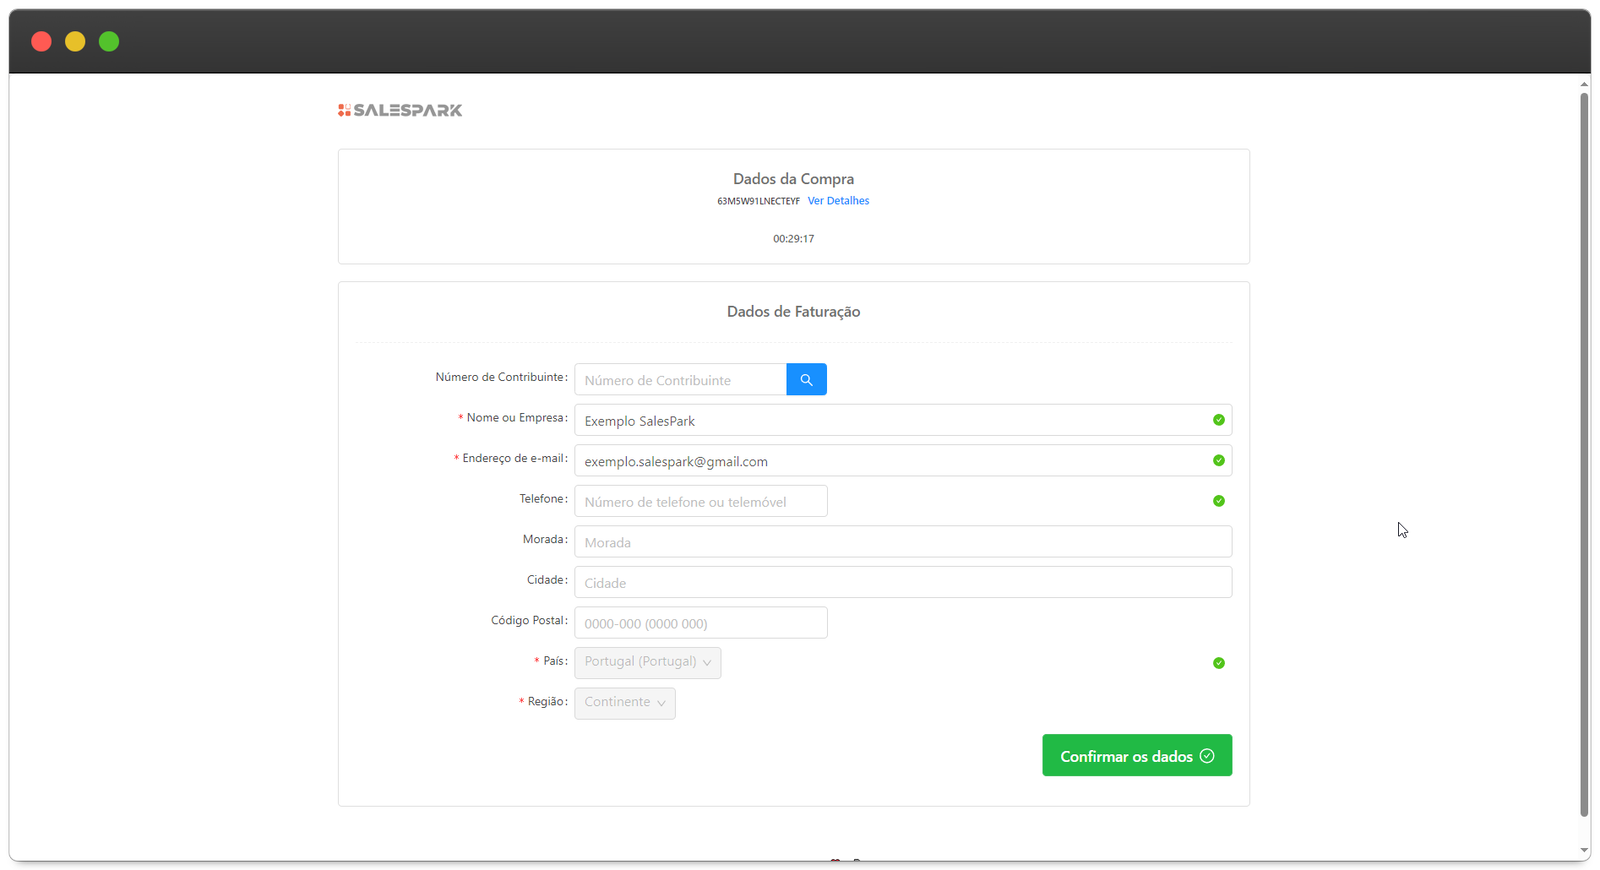Viewport: 1600px width, 870px height.
Task: Click the red close window button
Action: pos(41,41)
